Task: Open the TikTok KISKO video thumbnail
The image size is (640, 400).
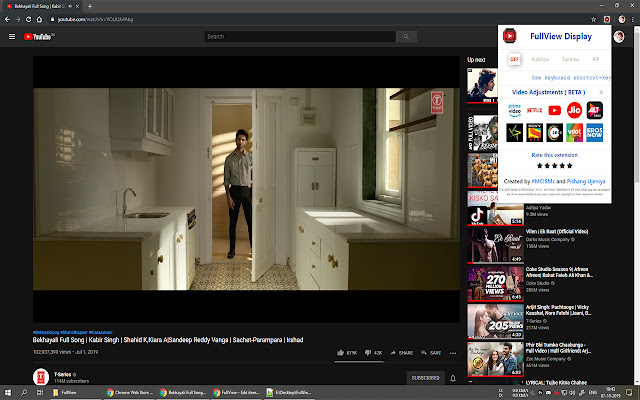Action: (x=496, y=208)
